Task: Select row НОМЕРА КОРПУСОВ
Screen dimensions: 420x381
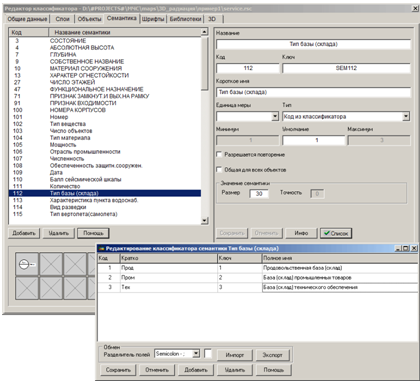Action: coord(105,110)
